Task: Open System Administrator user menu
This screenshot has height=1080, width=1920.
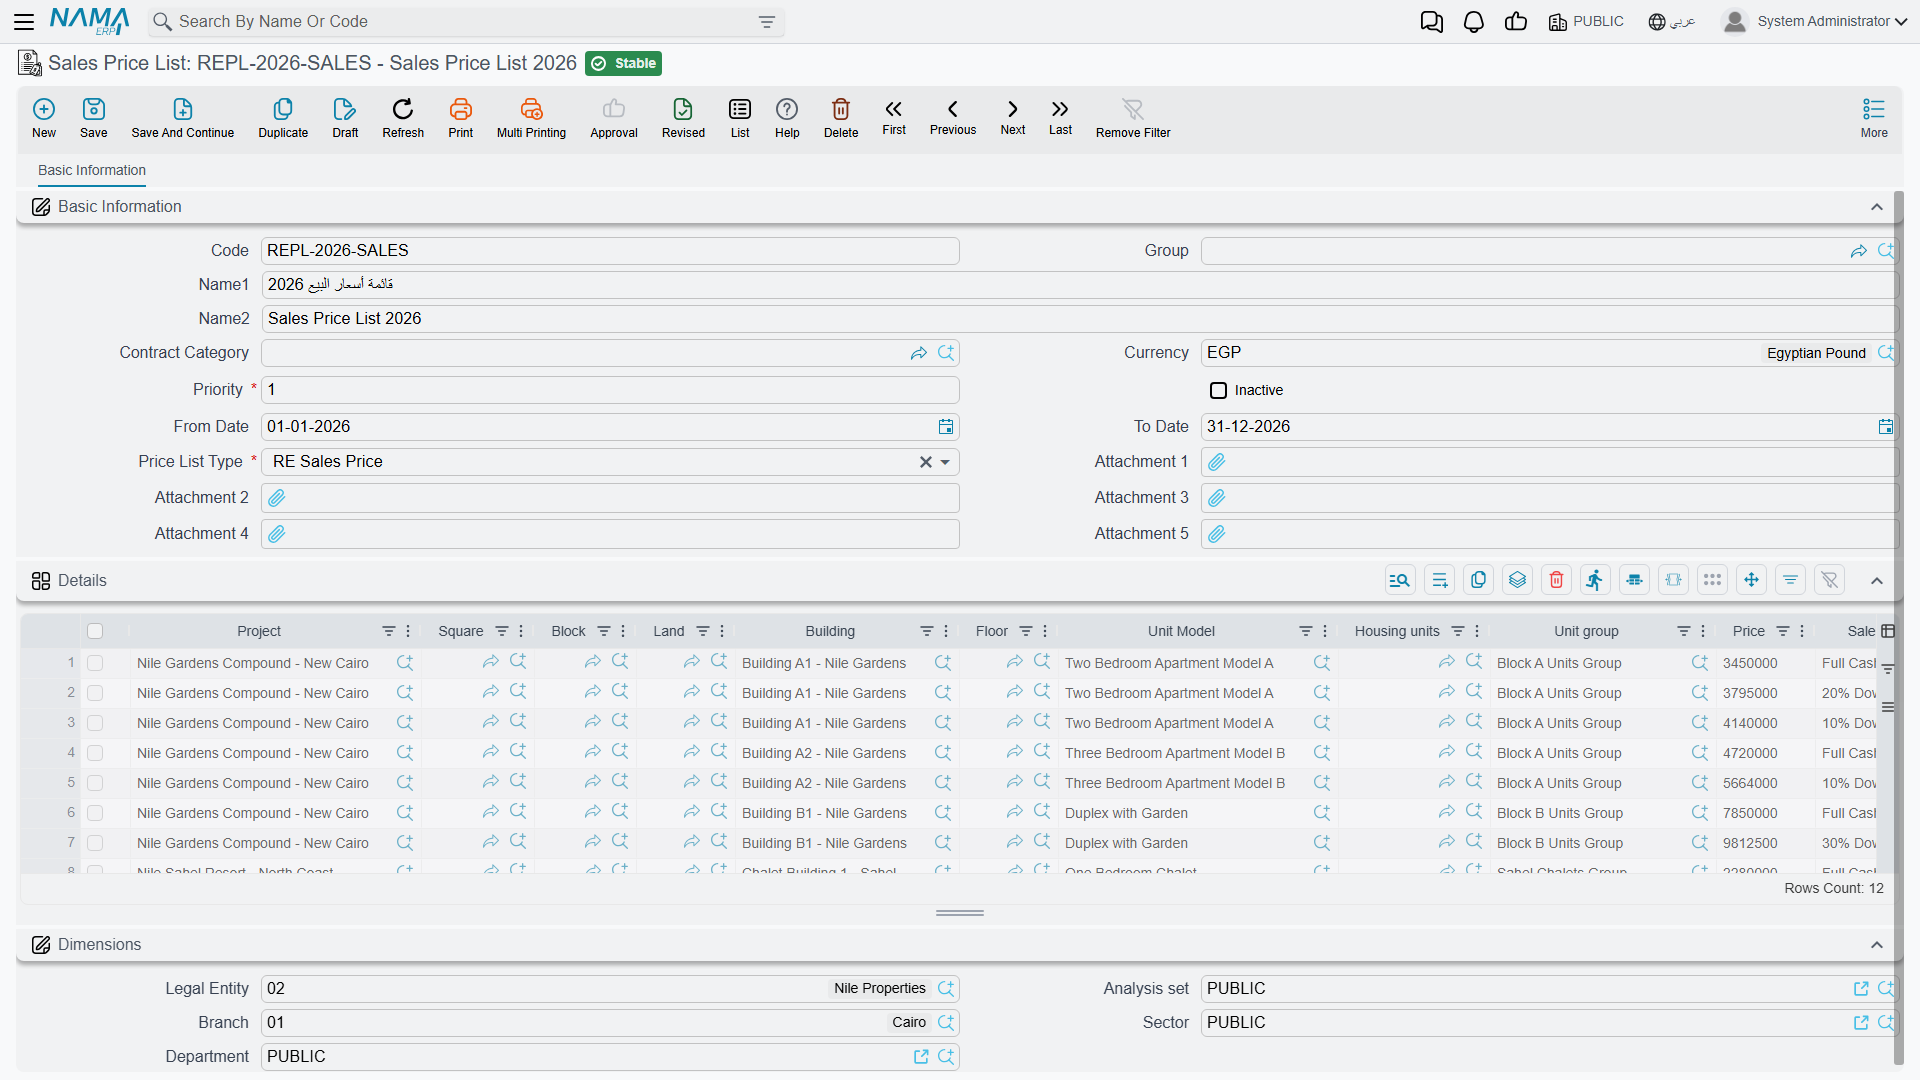Action: [1815, 21]
